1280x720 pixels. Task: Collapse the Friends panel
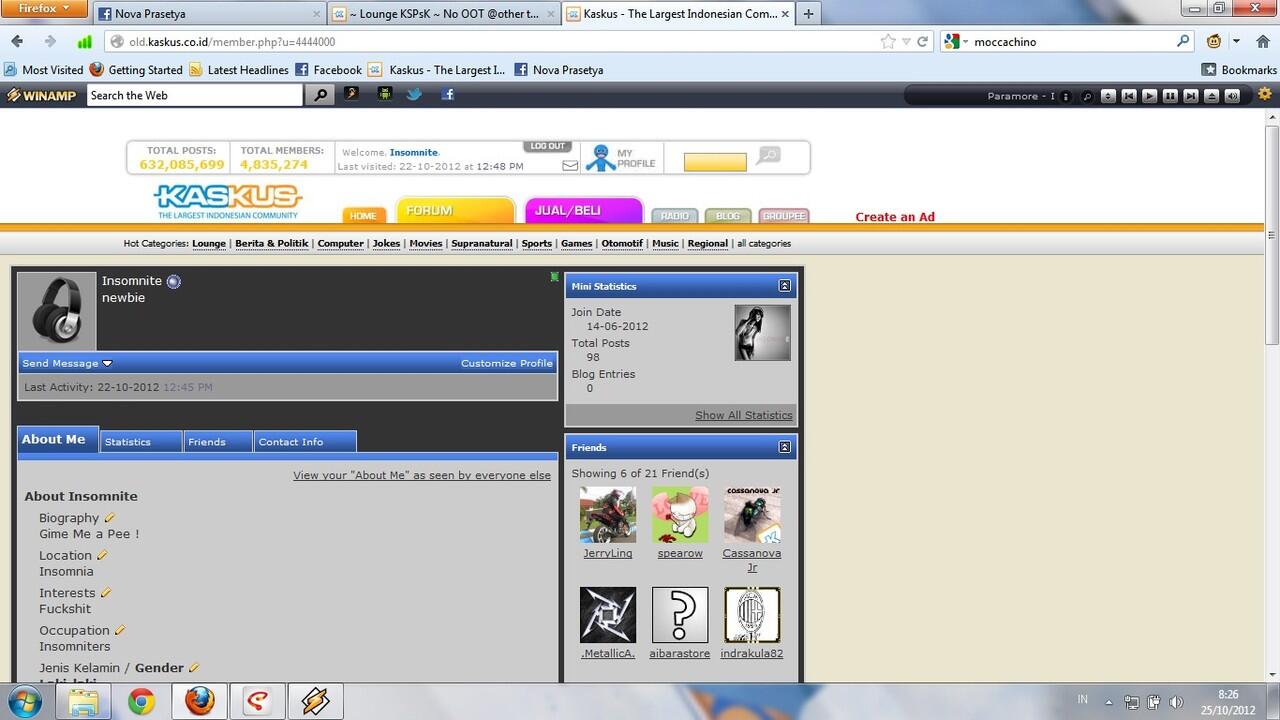coord(785,447)
